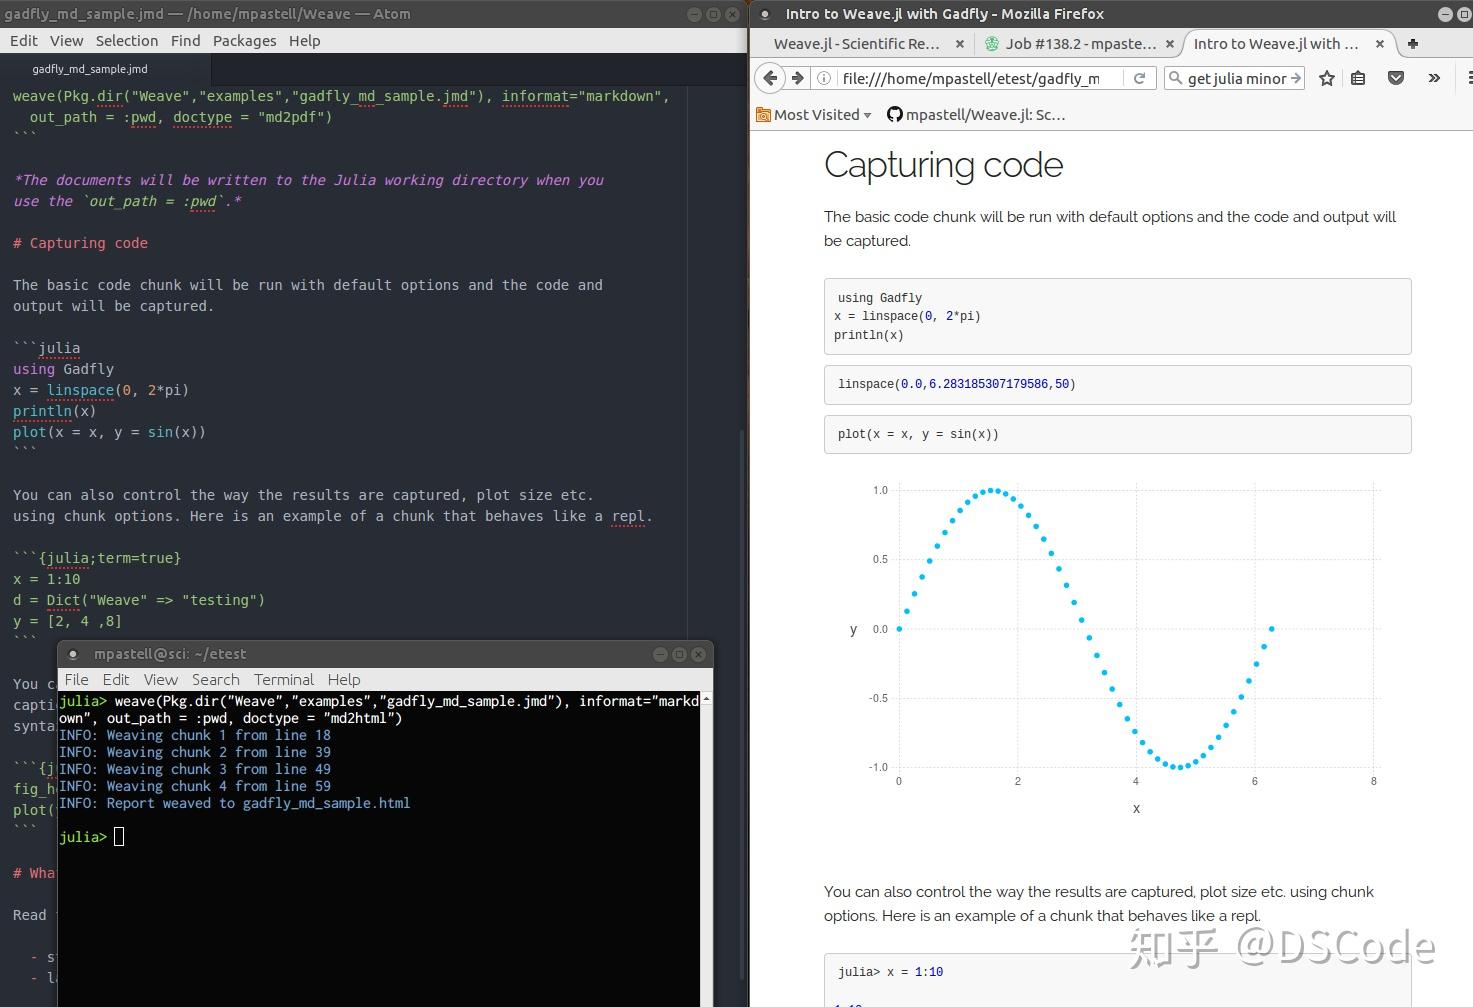Bookmark this page with the star icon
Screen dimensions: 1473x1007
click(1327, 78)
